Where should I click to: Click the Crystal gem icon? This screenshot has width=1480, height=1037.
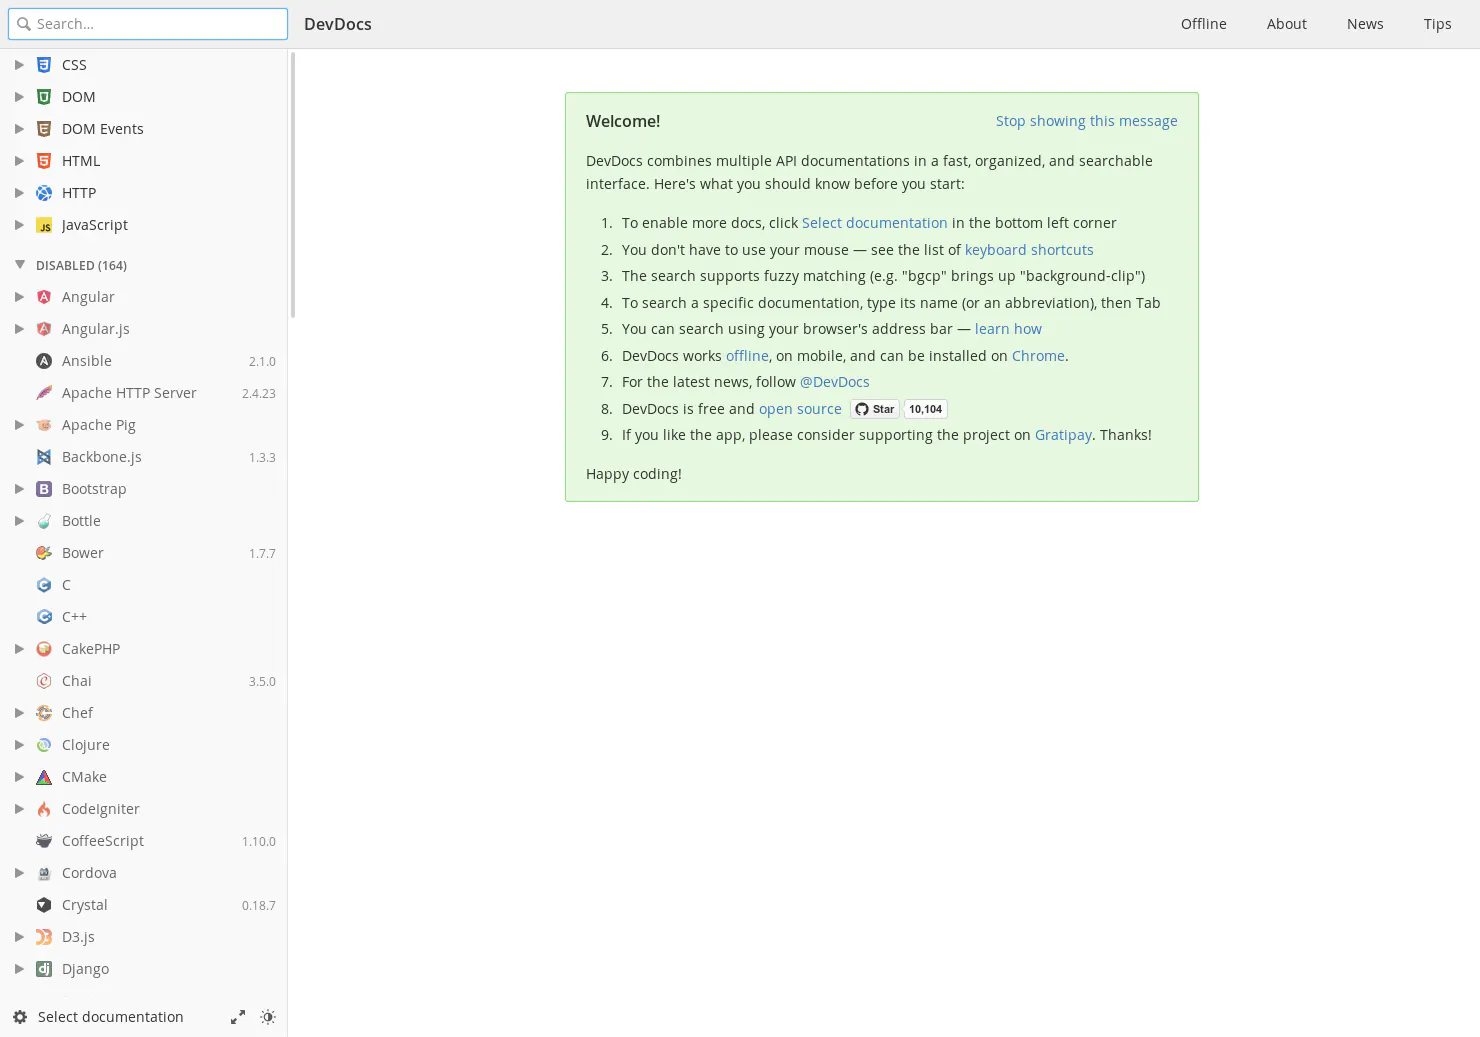[44, 905]
